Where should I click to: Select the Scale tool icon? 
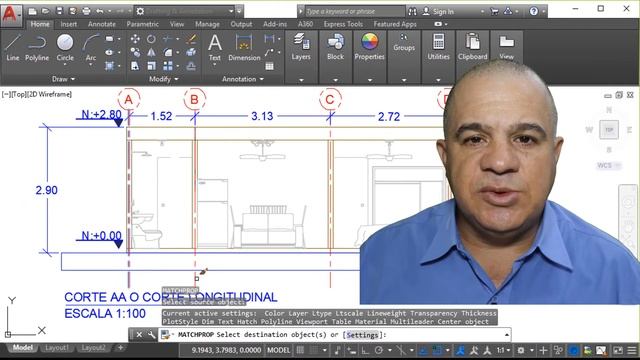[151, 66]
